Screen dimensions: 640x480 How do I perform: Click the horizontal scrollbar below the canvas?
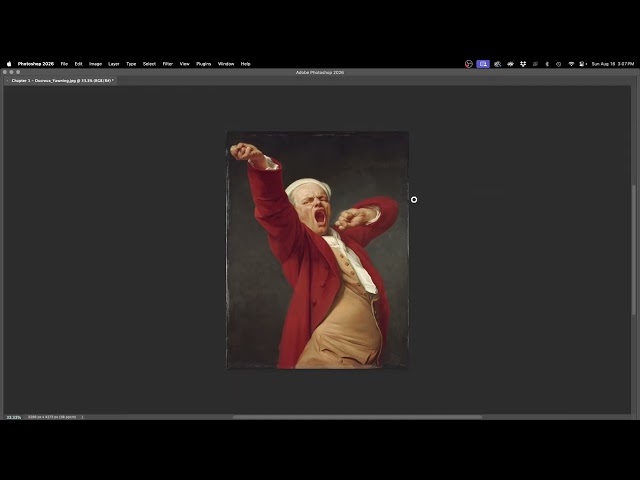pos(357,417)
